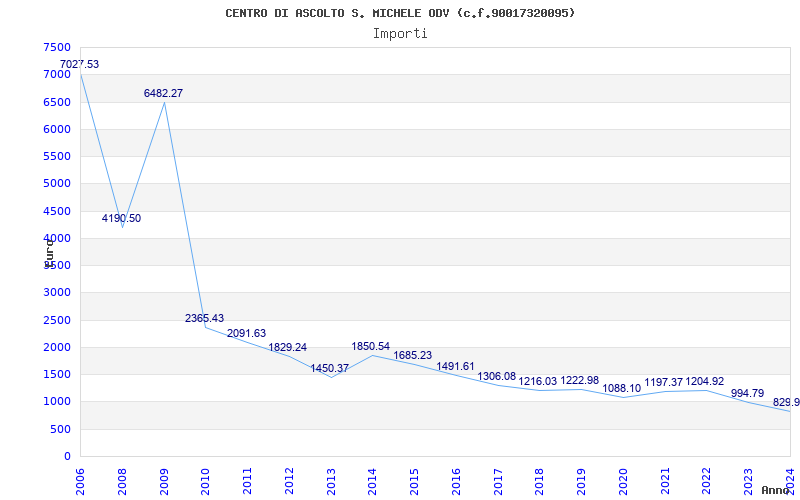Click the 7027.53 data label
This screenshot has height=500, width=800.
80,64
